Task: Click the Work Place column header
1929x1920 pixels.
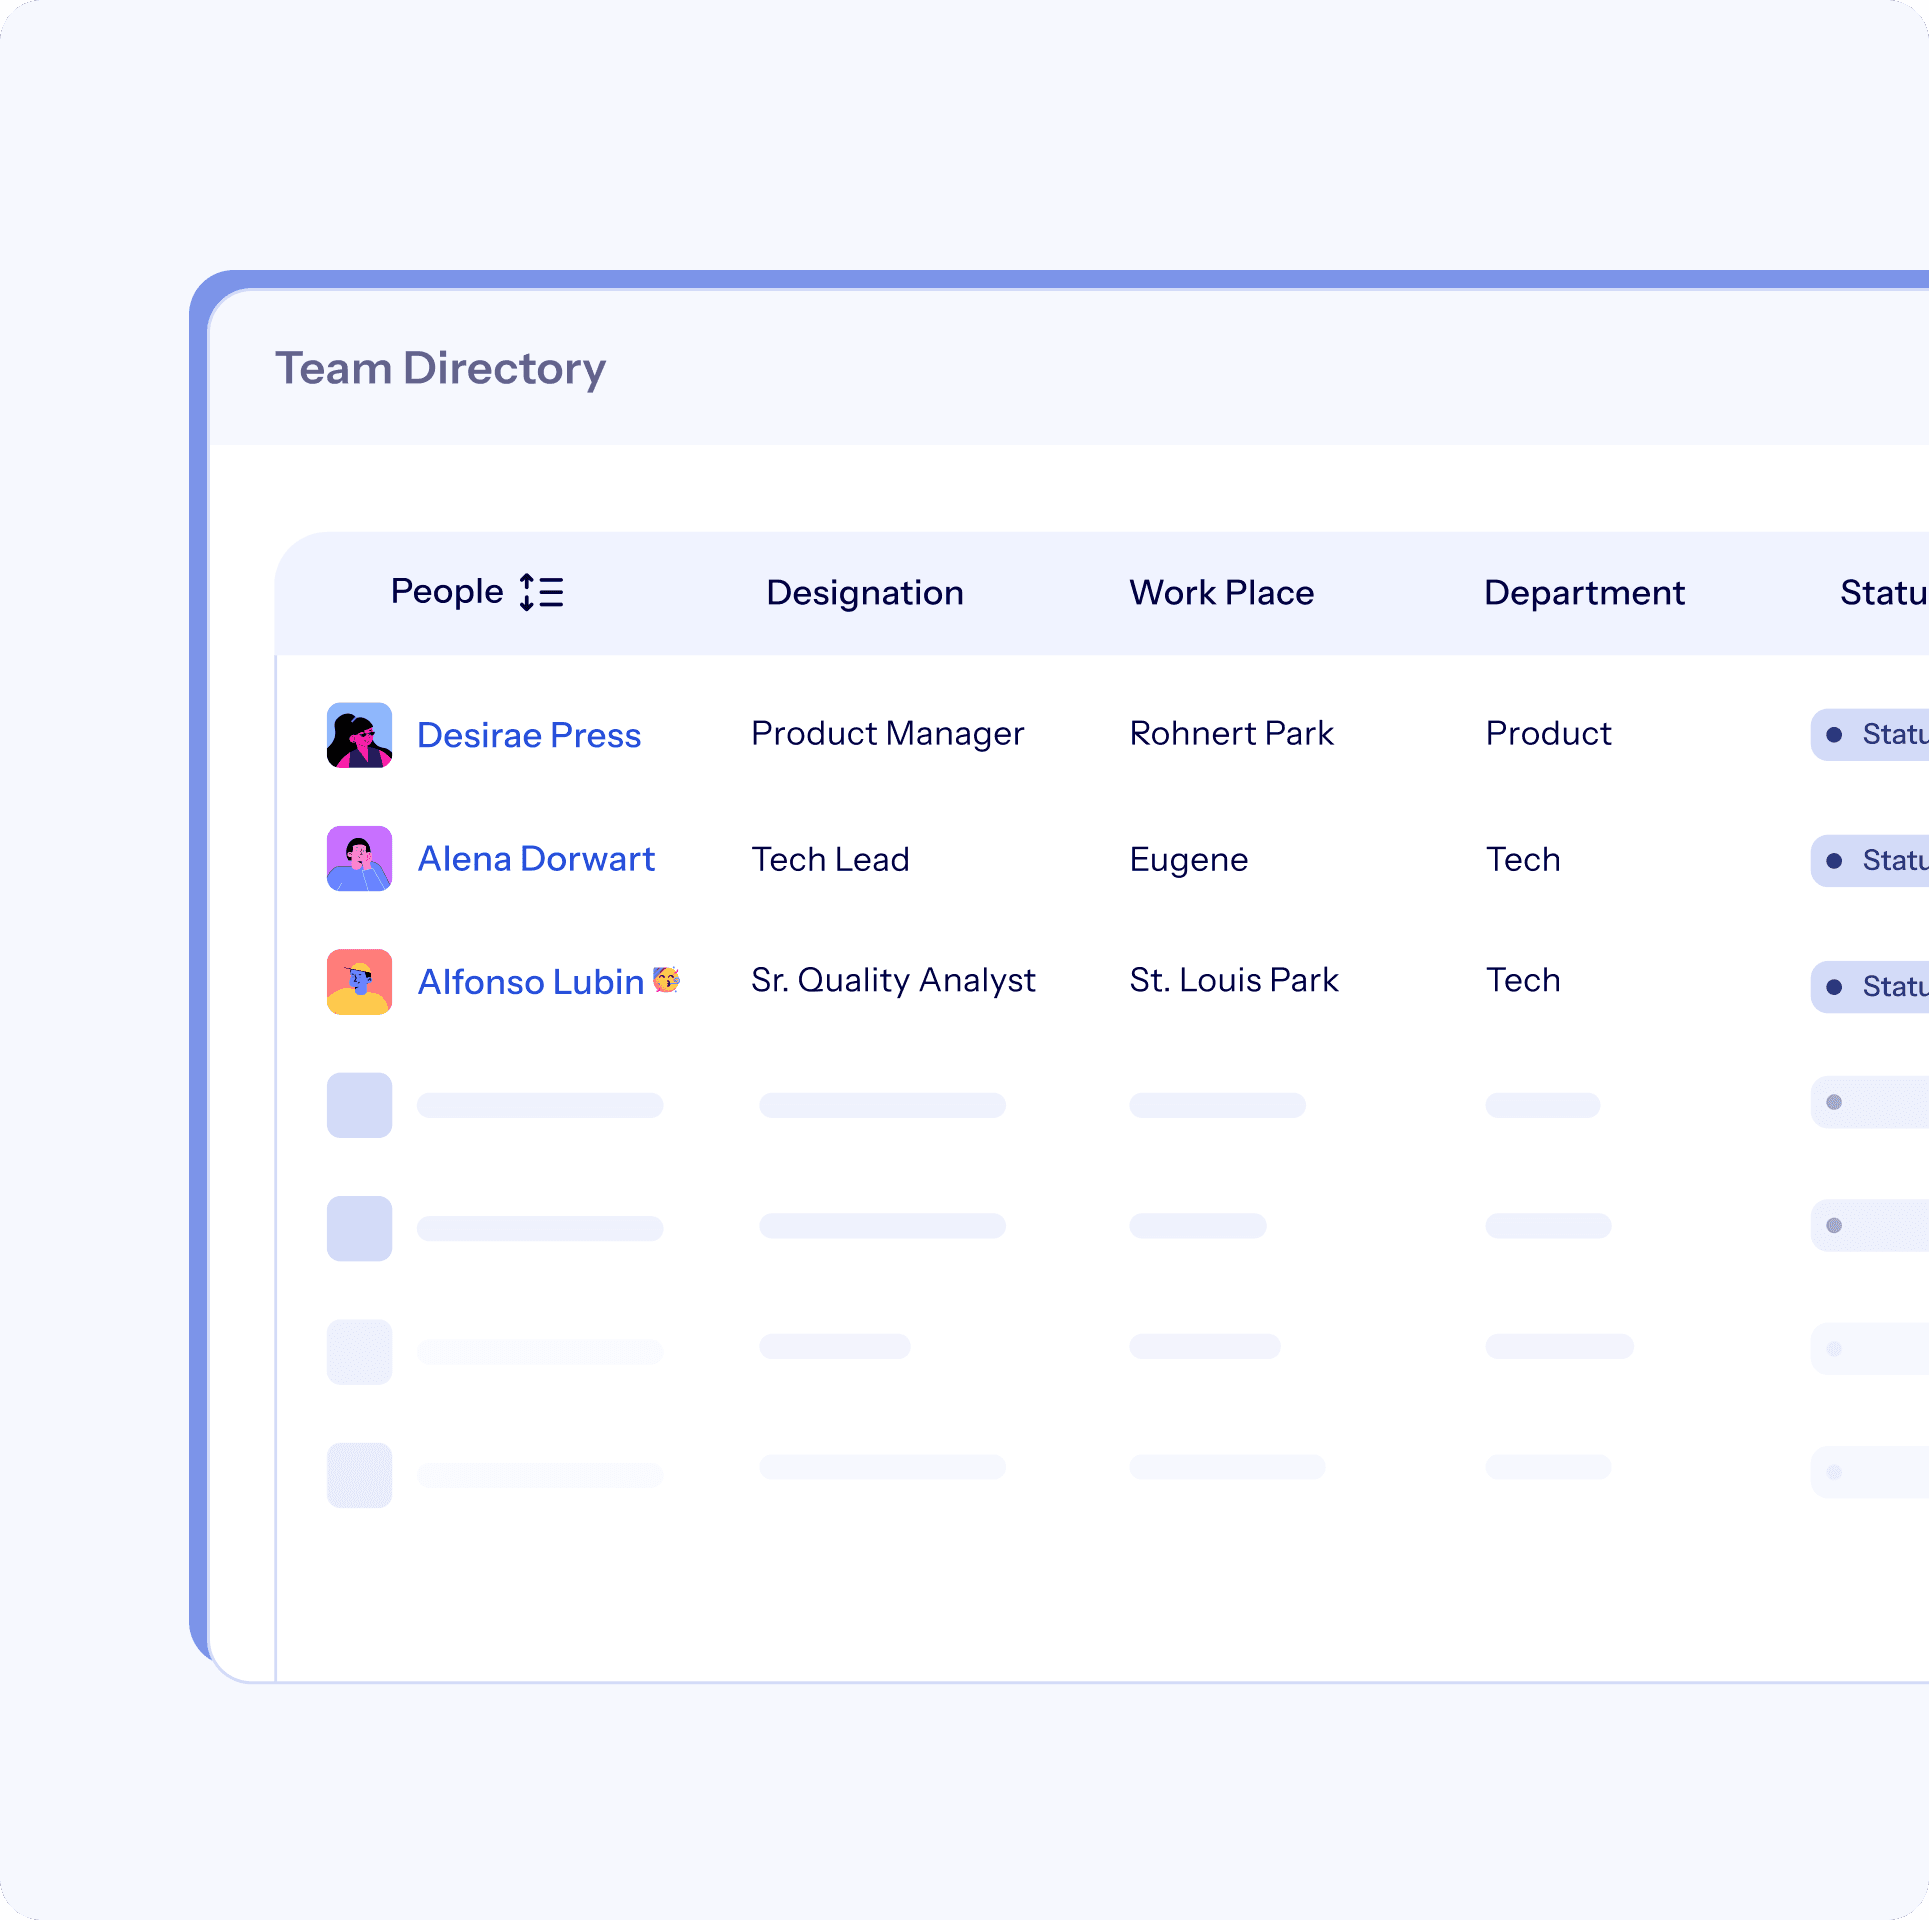Action: (x=1221, y=593)
